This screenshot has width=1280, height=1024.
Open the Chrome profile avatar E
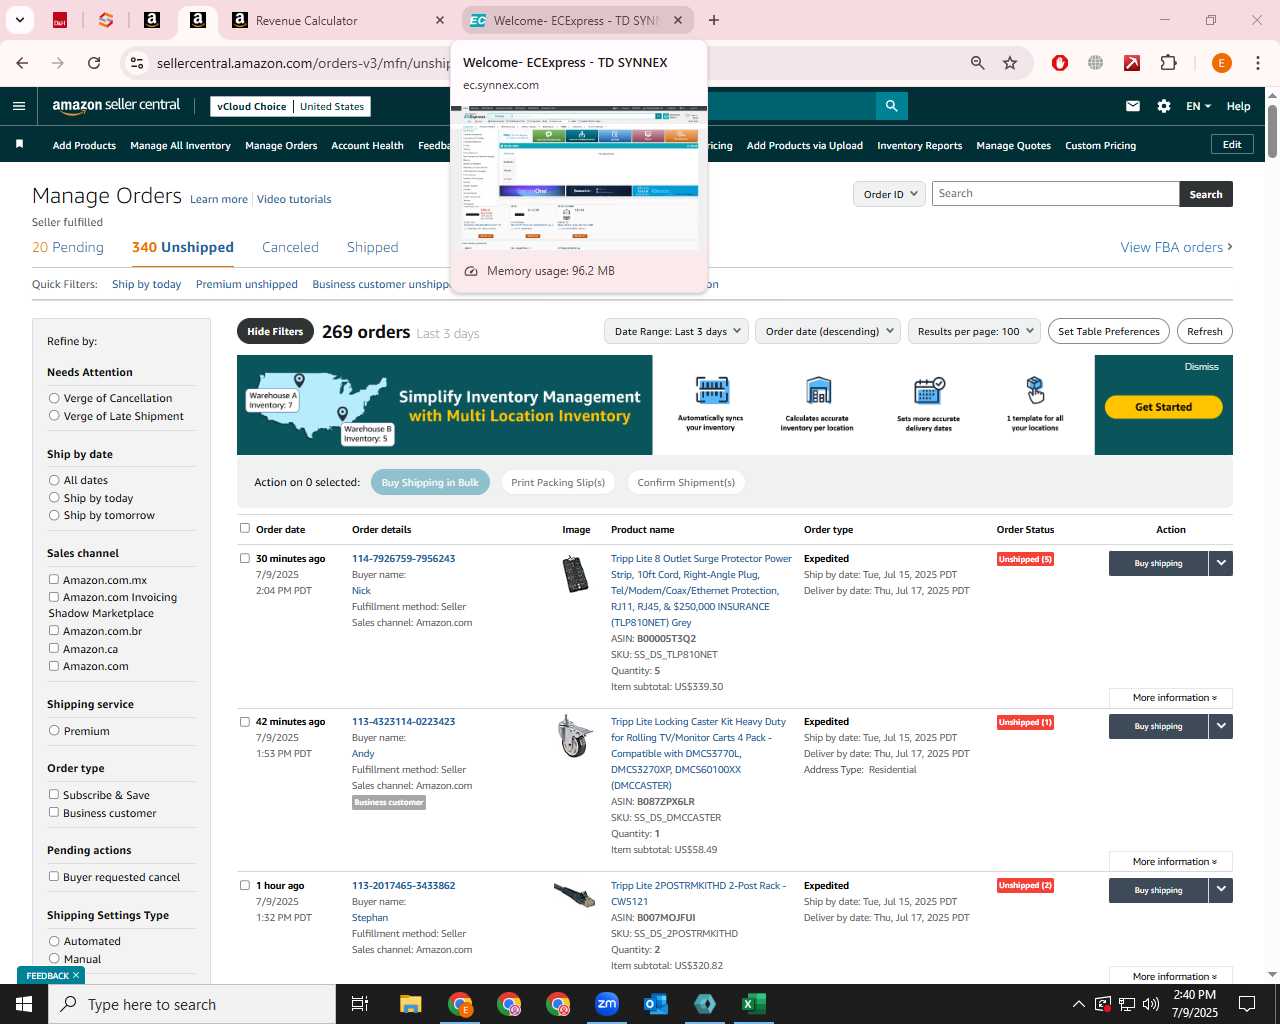[x=1221, y=63]
